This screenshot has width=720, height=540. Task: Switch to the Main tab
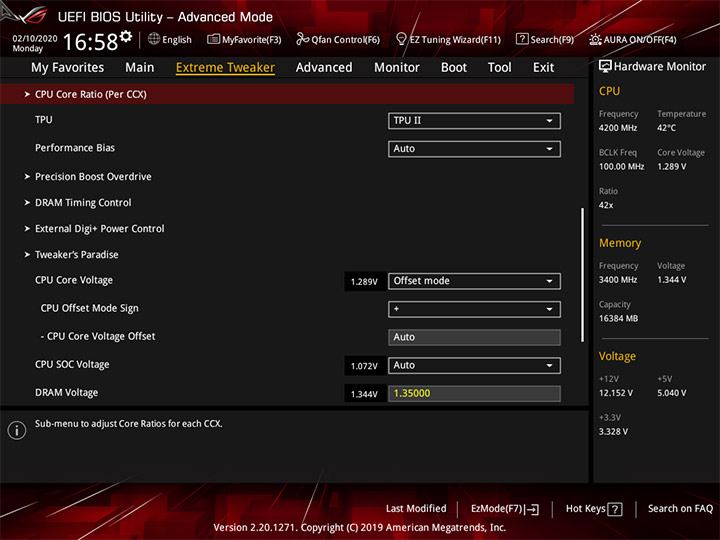point(140,68)
